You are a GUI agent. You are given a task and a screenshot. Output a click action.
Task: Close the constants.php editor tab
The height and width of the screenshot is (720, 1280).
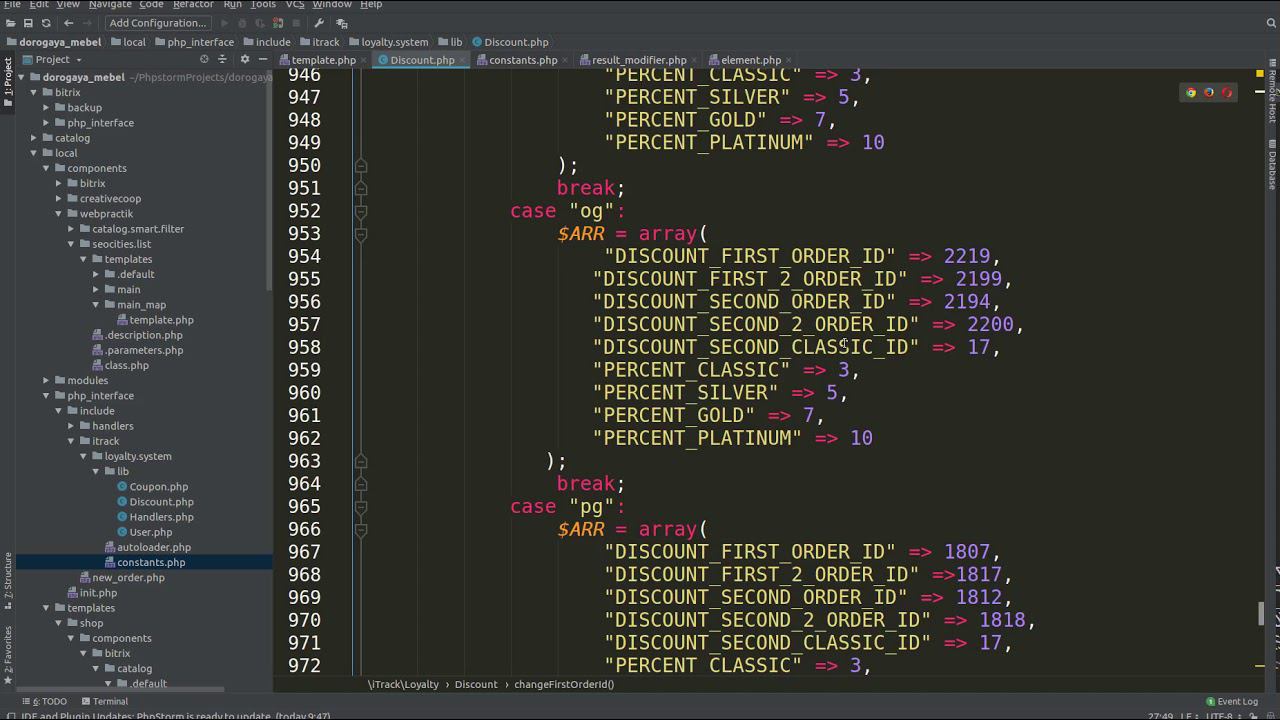click(x=567, y=60)
